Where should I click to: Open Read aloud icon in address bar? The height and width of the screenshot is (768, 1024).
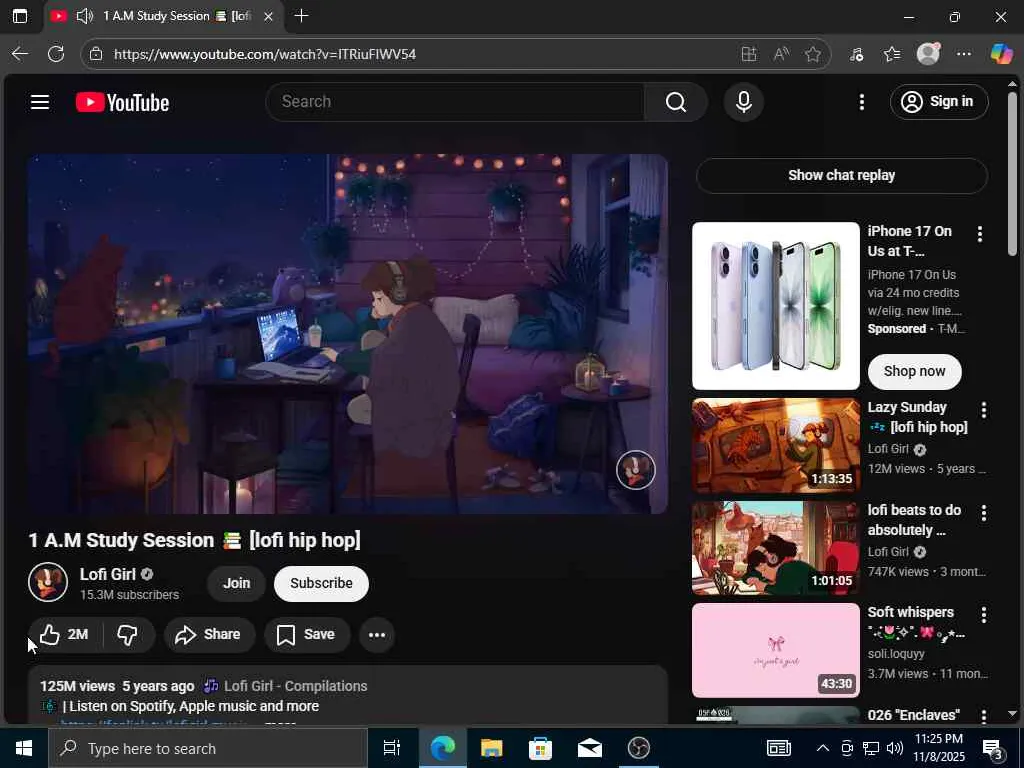781,54
